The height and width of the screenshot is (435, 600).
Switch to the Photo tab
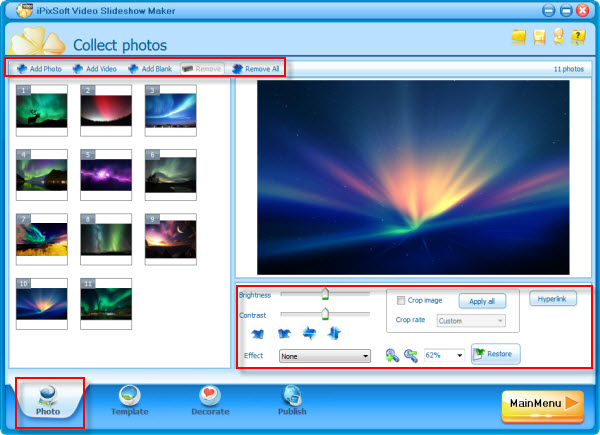click(48, 401)
